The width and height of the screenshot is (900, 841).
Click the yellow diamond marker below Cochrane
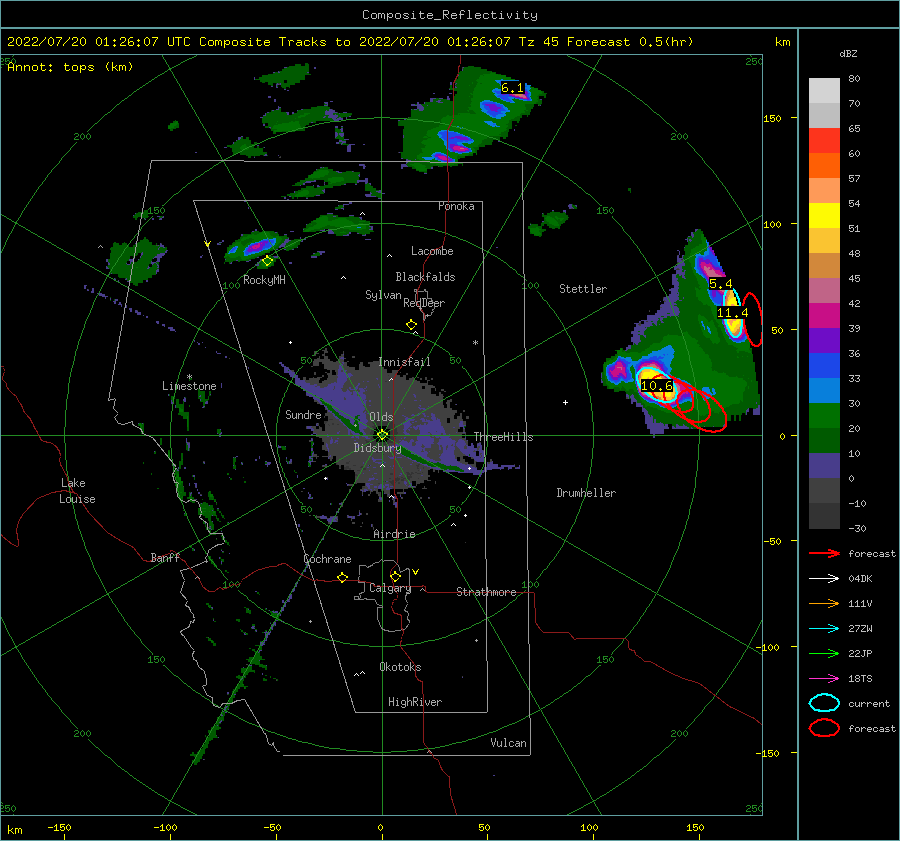pyautogui.click(x=343, y=577)
